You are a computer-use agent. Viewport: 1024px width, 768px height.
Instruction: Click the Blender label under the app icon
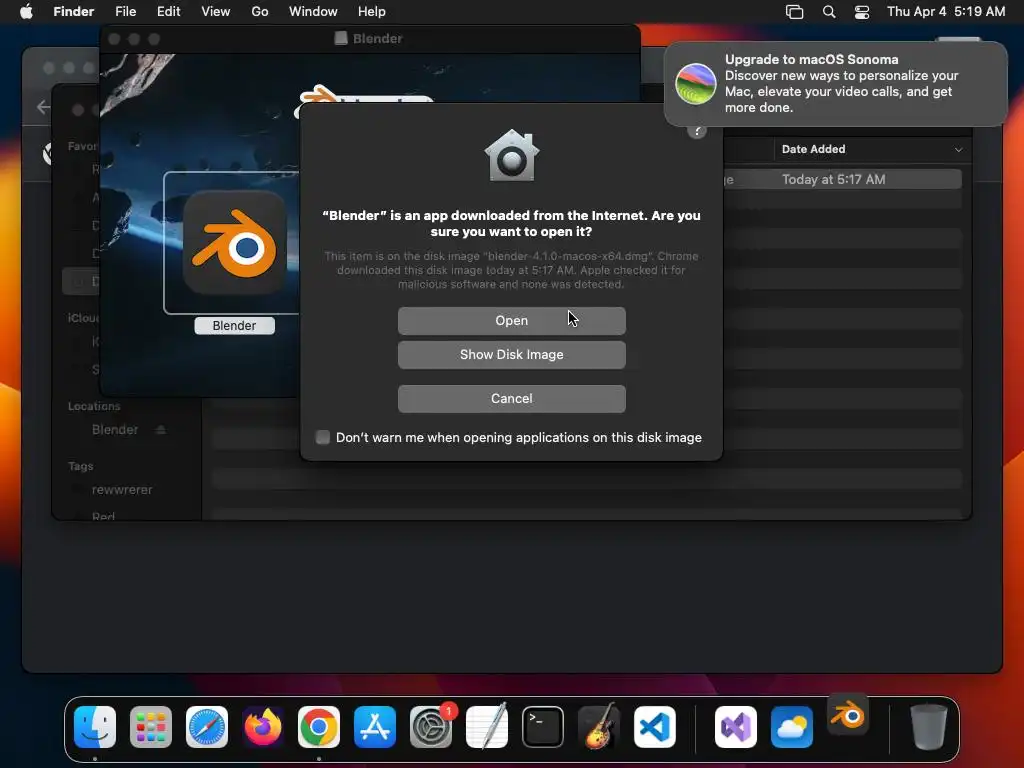click(234, 325)
